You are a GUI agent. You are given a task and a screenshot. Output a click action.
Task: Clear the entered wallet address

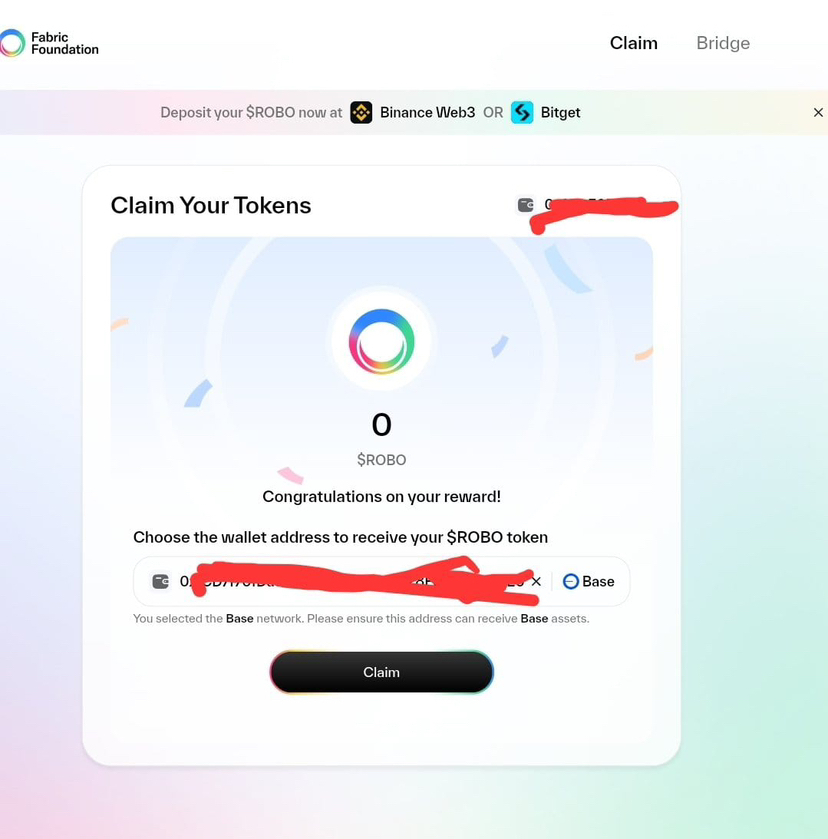(x=536, y=581)
